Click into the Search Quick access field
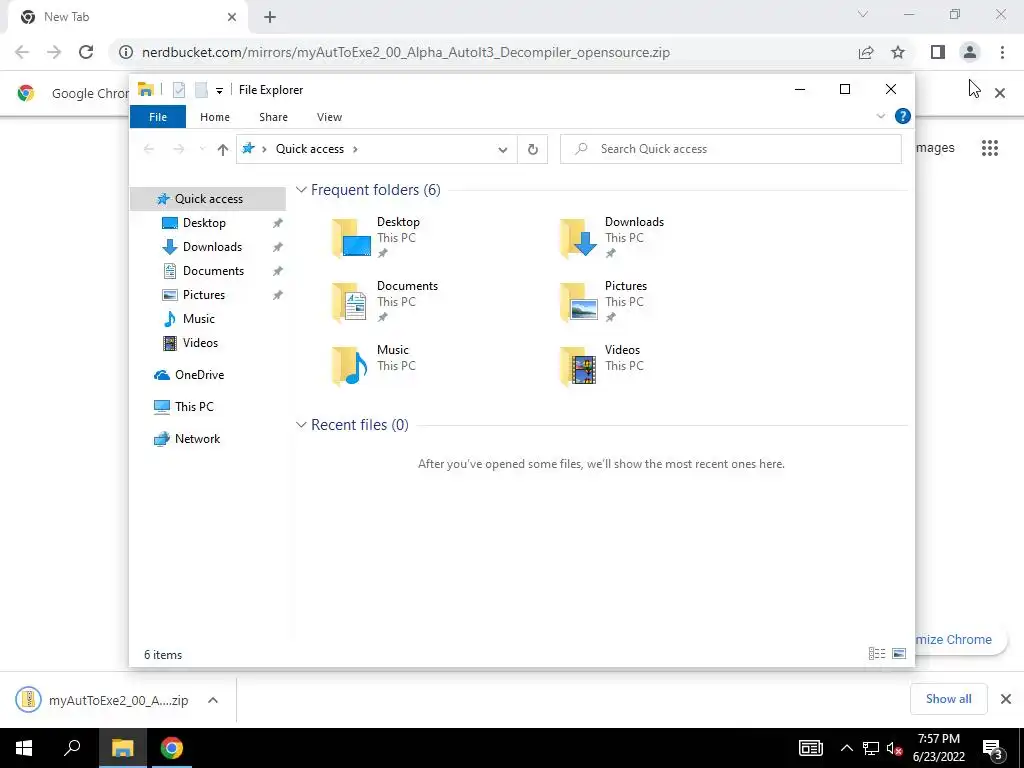This screenshot has width=1024, height=768. [731, 149]
